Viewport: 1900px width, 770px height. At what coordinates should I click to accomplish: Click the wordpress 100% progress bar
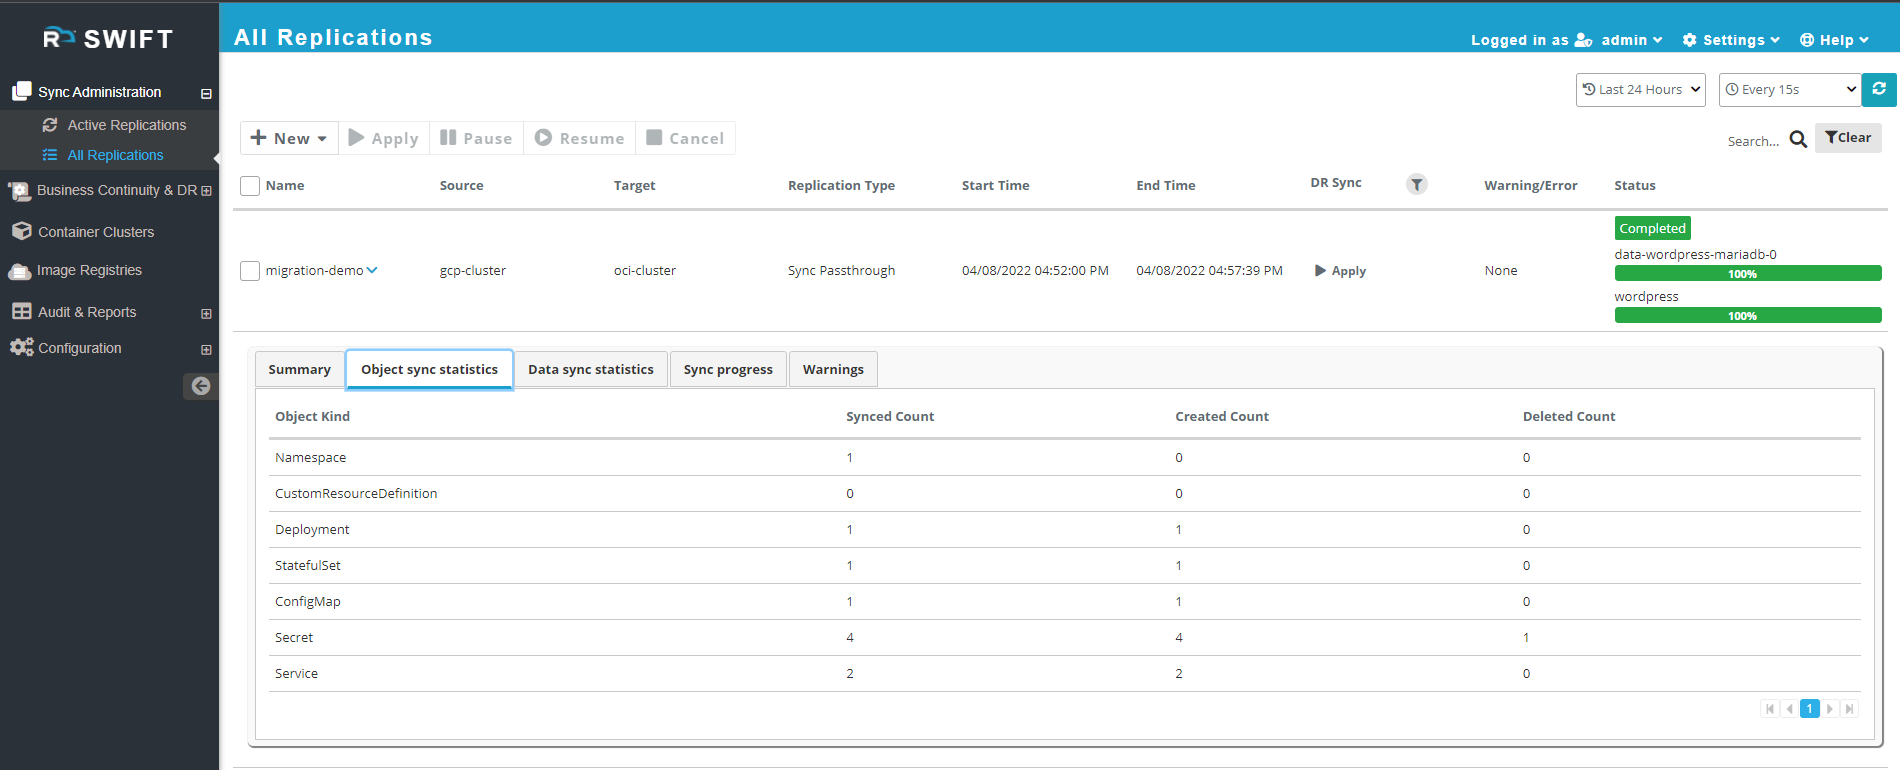(x=1747, y=316)
